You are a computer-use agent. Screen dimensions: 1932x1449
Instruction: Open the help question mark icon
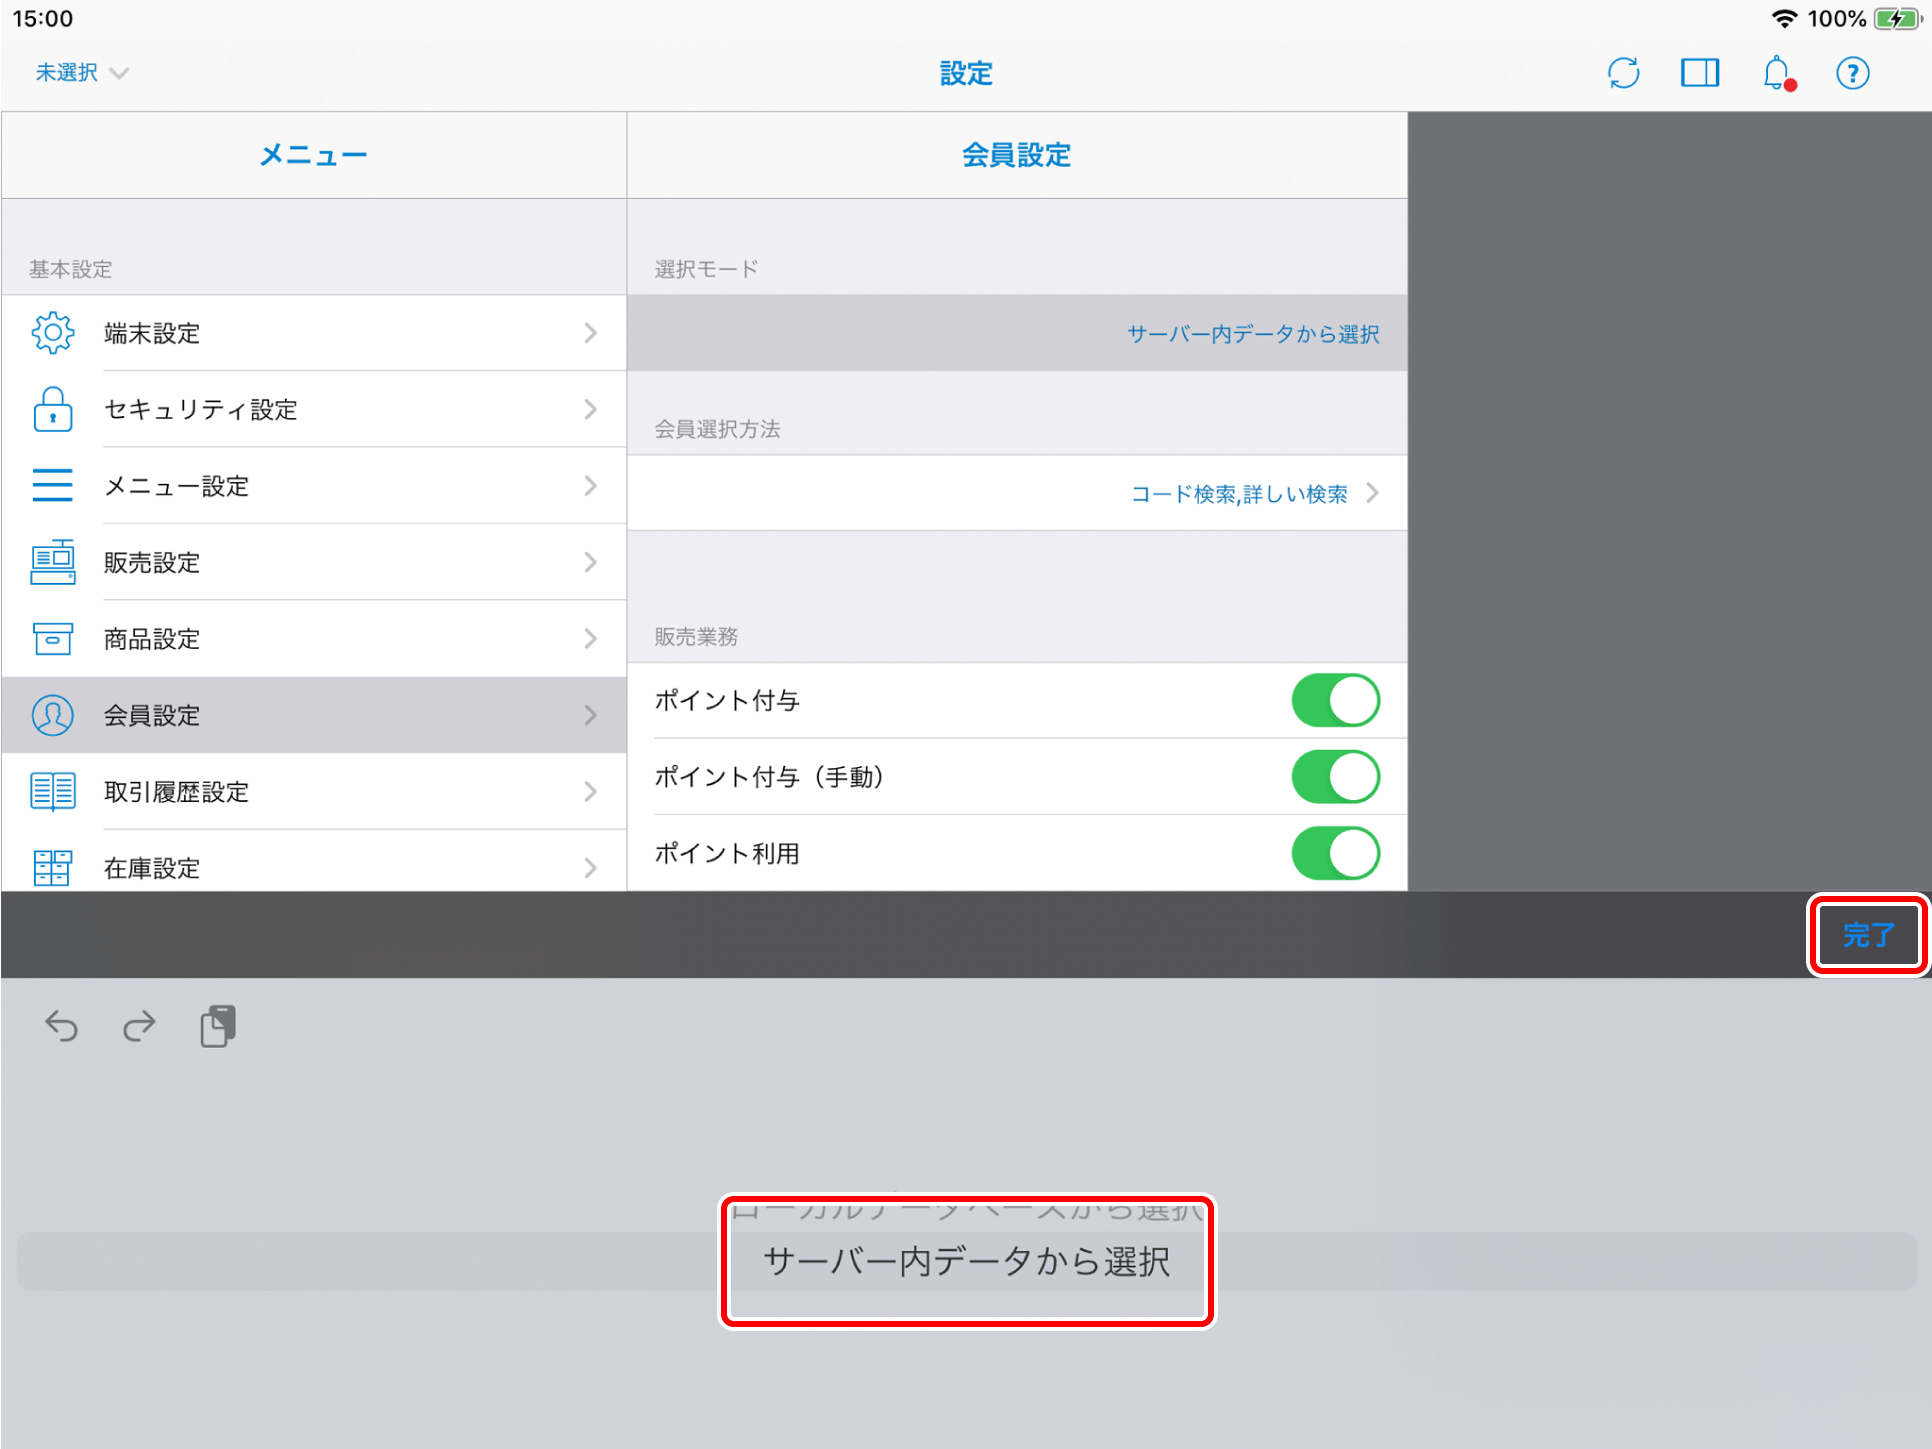pyautogui.click(x=1852, y=73)
